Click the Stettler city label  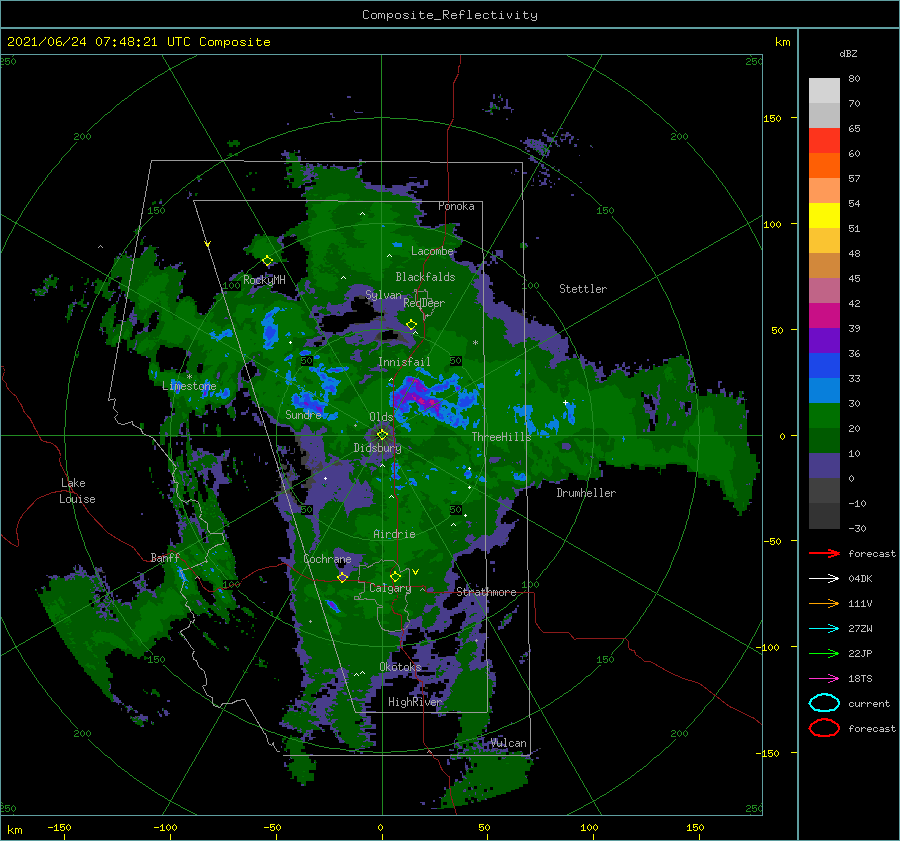pyautogui.click(x=583, y=289)
